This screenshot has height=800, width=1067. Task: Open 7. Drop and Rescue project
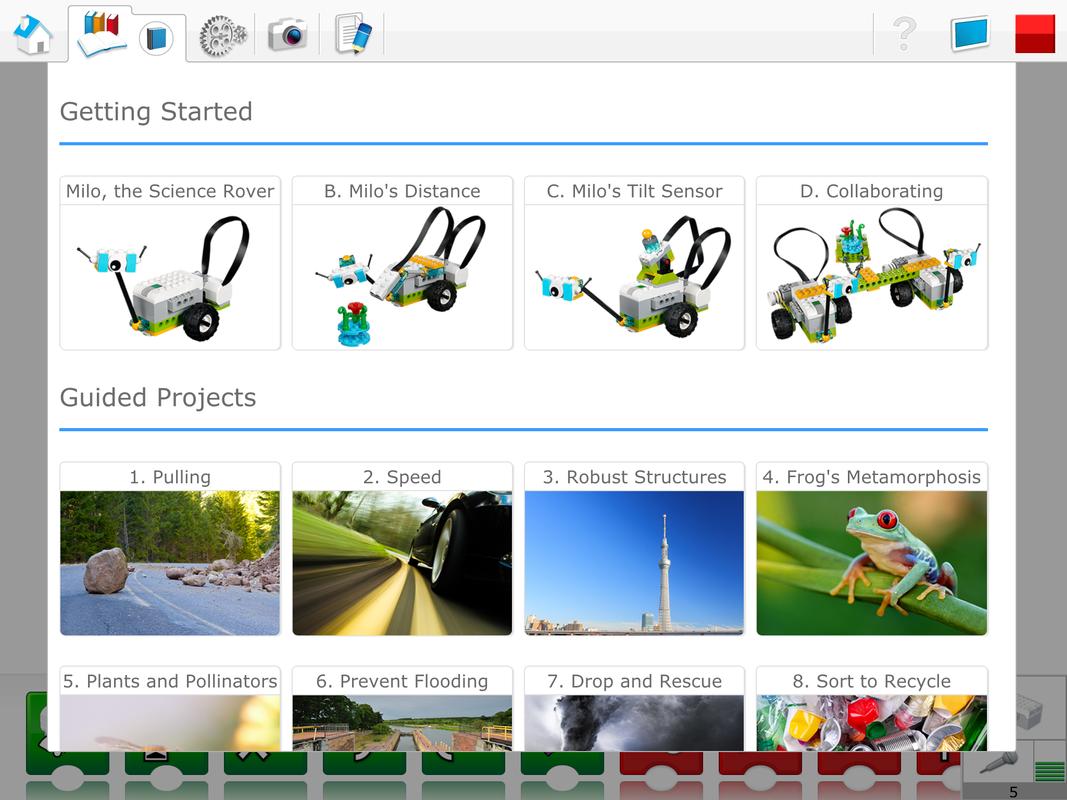pyautogui.click(x=634, y=709)
